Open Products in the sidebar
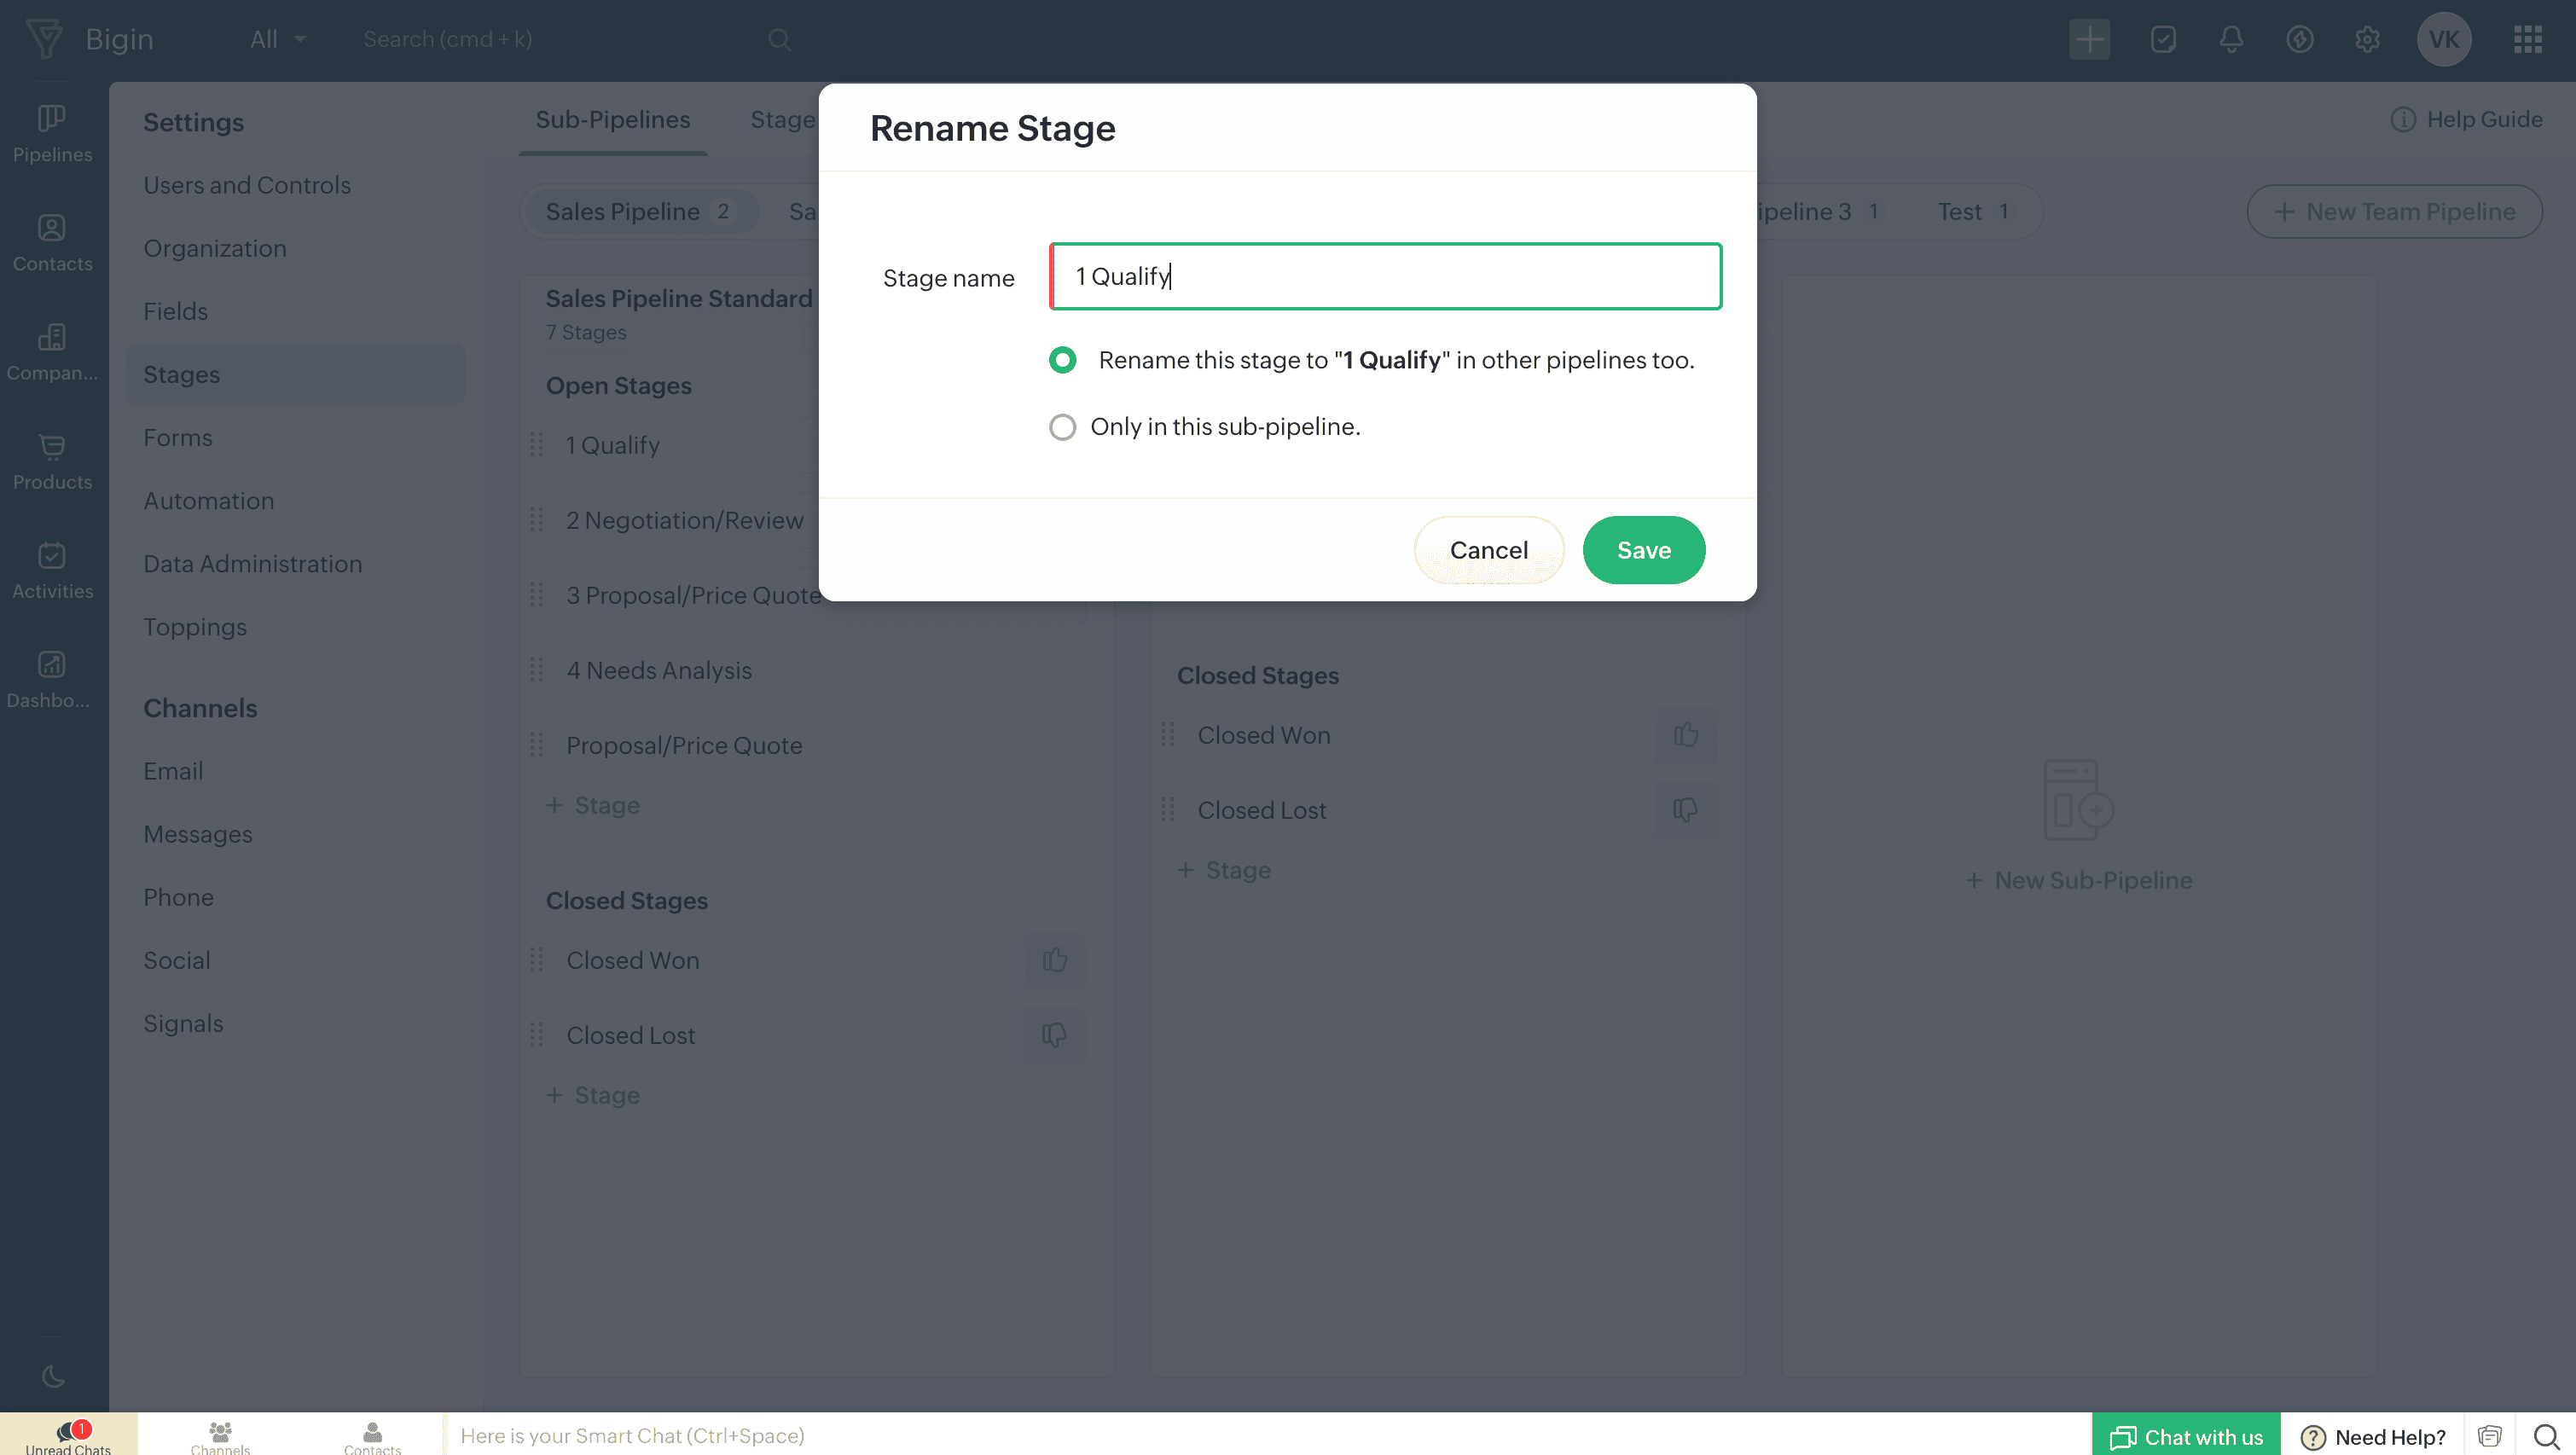 (52, 461)
